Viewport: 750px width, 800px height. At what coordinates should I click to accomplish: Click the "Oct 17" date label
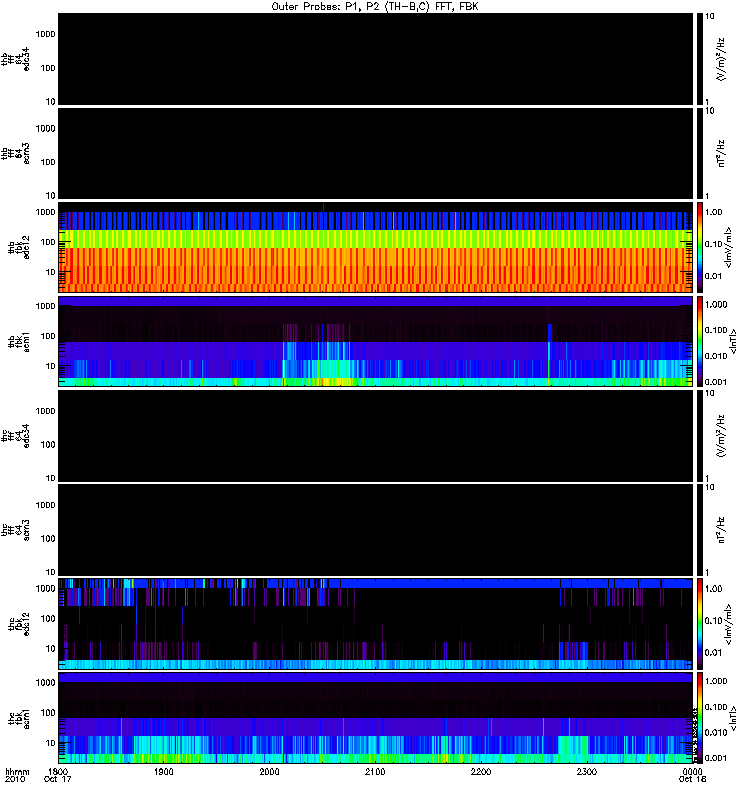coord(58,779)
